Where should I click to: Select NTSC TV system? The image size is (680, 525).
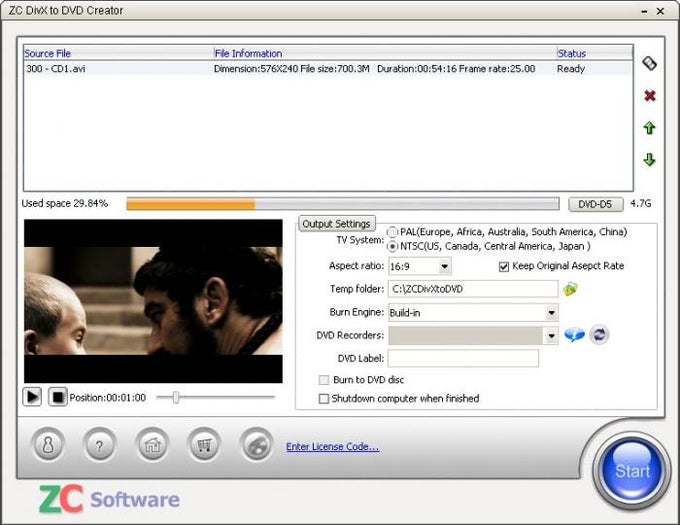coord(392,246)
